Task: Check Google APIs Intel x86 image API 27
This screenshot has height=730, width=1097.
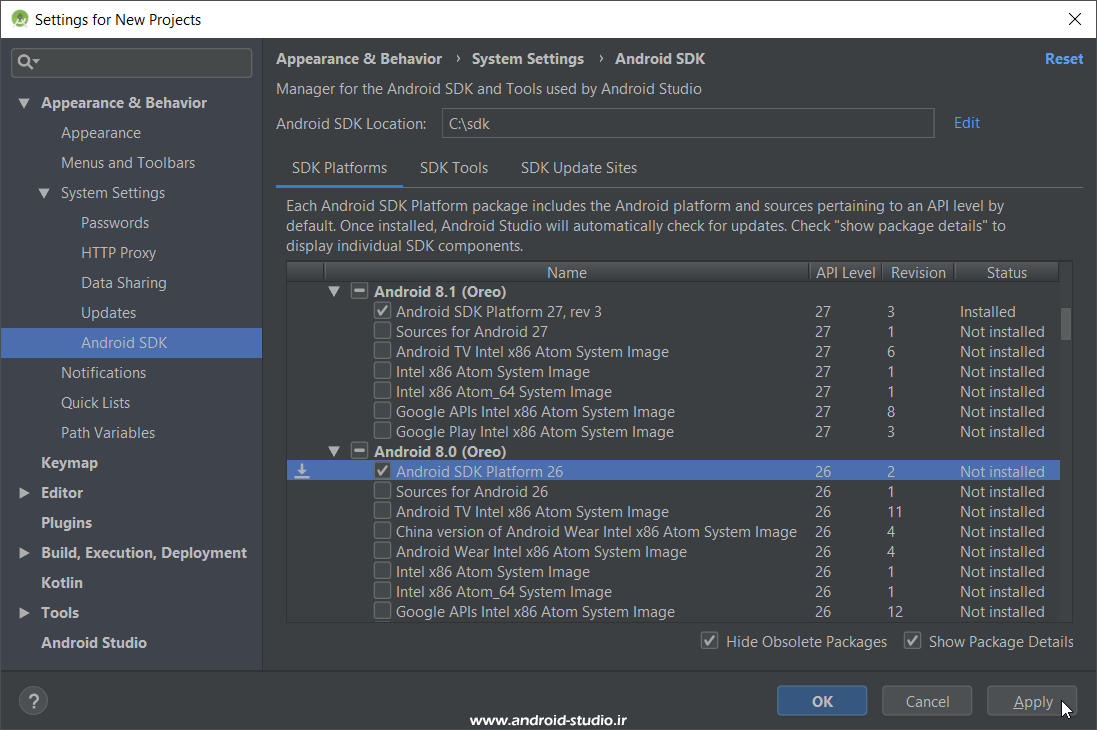Action: 382,411
